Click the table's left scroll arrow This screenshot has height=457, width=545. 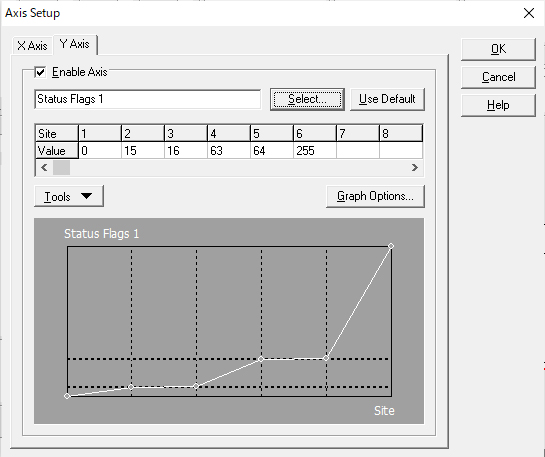click(44, 168)
